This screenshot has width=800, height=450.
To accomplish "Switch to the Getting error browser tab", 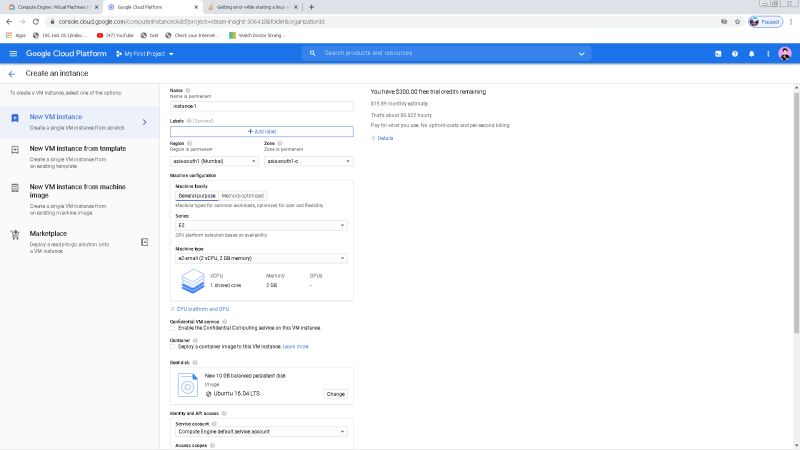I will 252,7.
